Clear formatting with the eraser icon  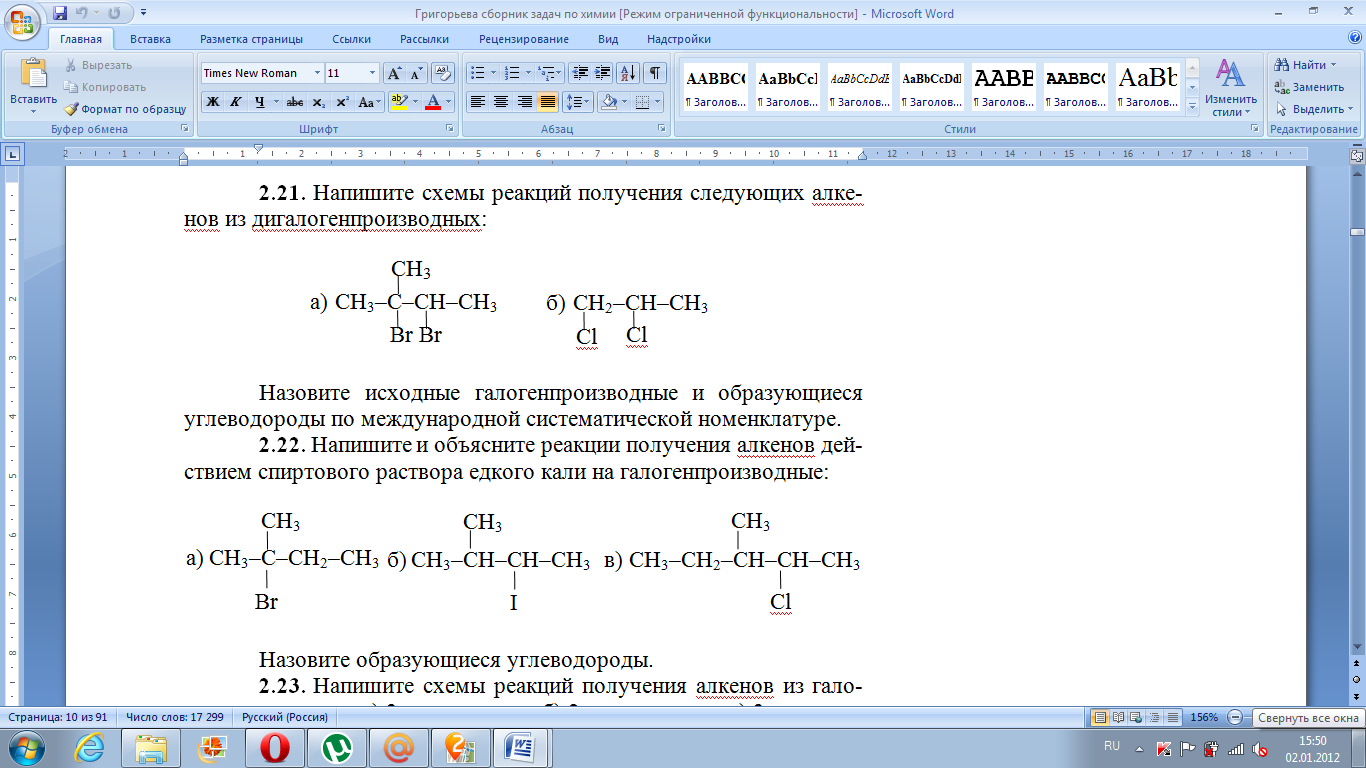(444, 73)
